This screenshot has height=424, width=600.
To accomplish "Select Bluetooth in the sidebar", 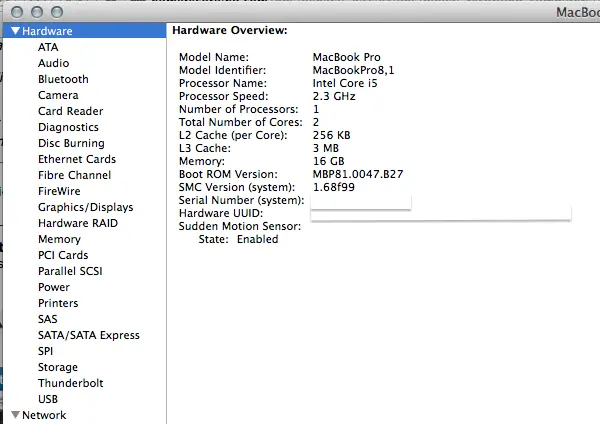I will pos(63,79).
